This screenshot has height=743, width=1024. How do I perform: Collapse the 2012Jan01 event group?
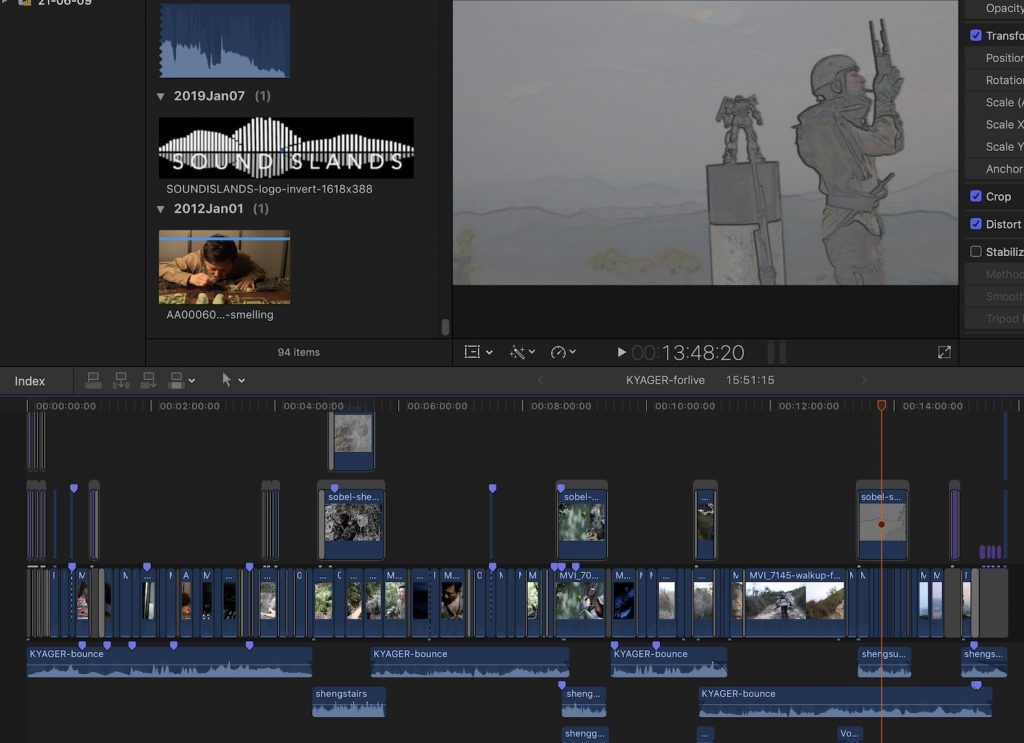point(161,209)
